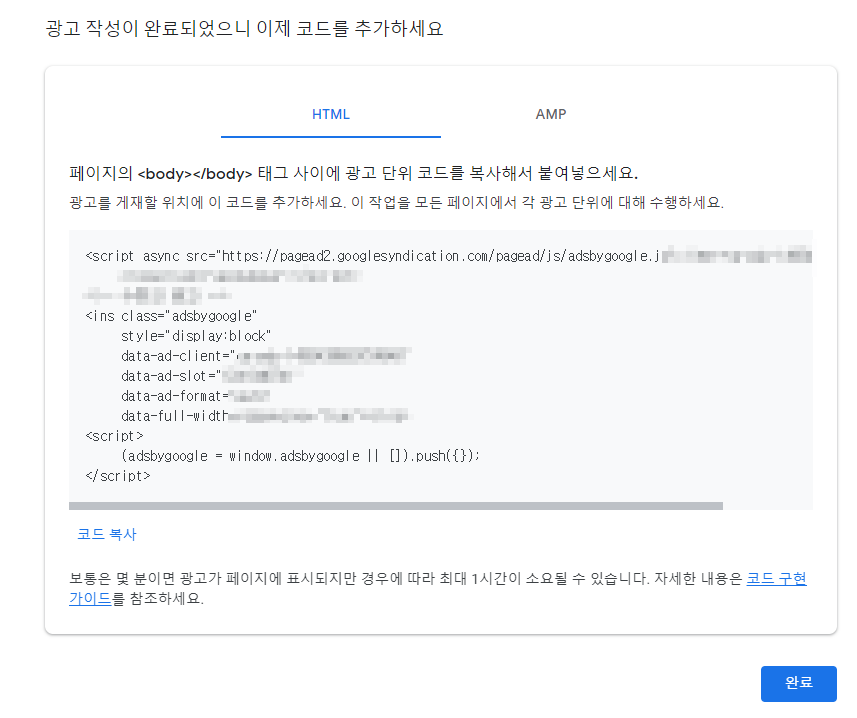Click the script async src code line
Image resolution: width=857 pixels, height=718 pixels.
tap(448, 256)
